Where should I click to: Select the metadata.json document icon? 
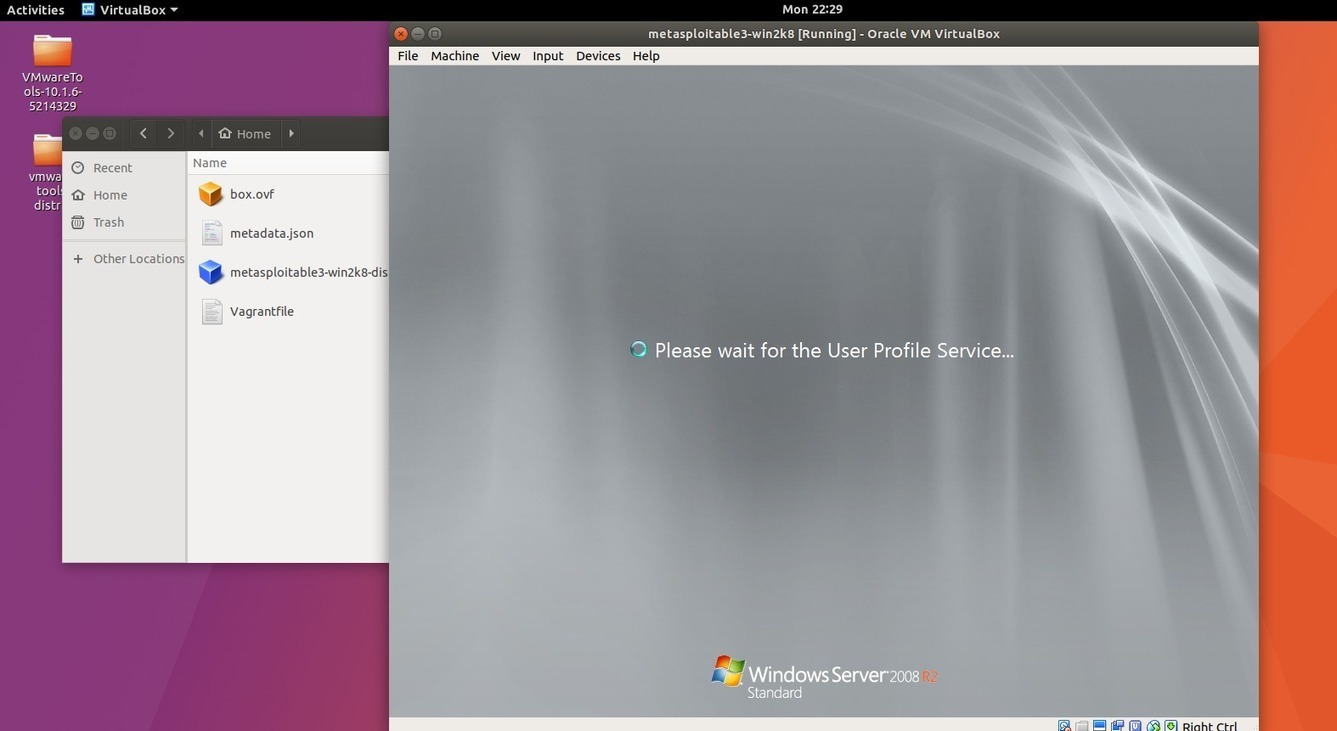tap(211, 233)
